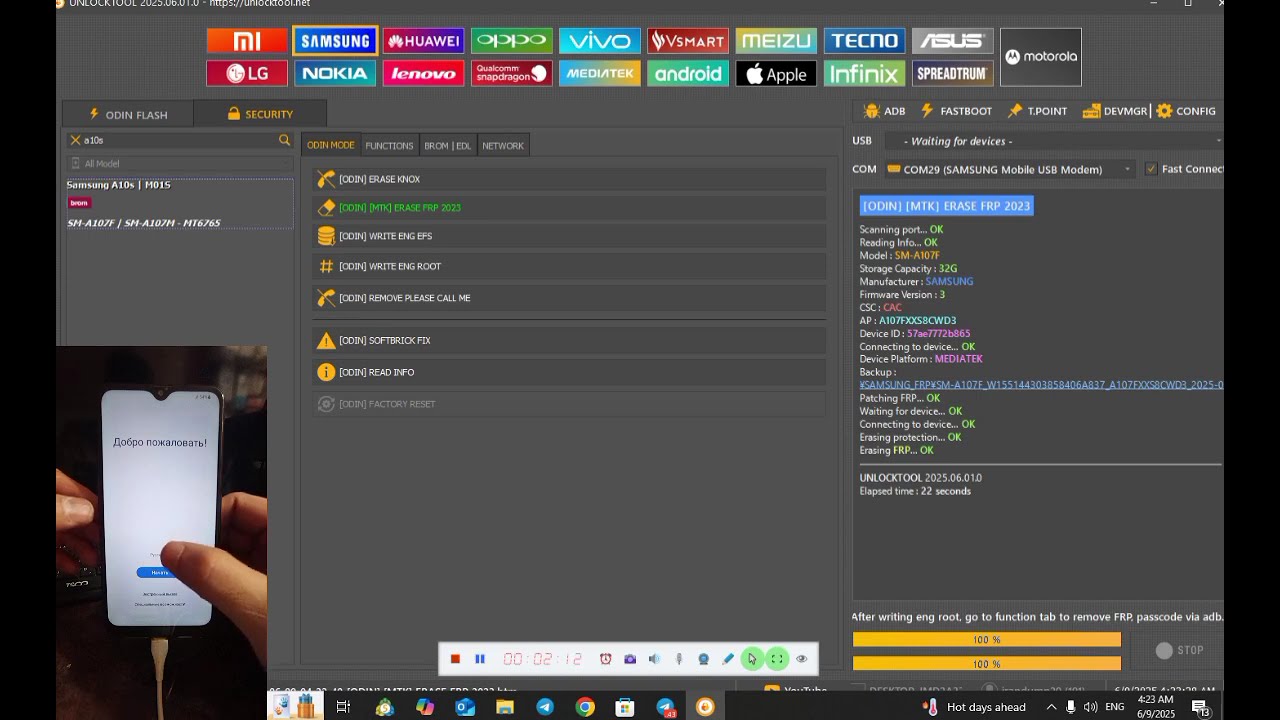1280x720 pixels.
Task: Select the Xiaomi MI brand logo
Action: (246, 41)
